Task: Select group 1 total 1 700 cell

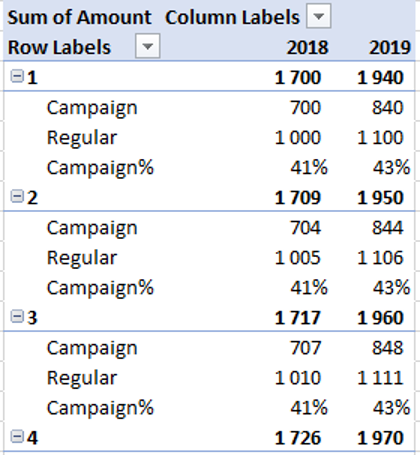Action: (x=298, y=78)
